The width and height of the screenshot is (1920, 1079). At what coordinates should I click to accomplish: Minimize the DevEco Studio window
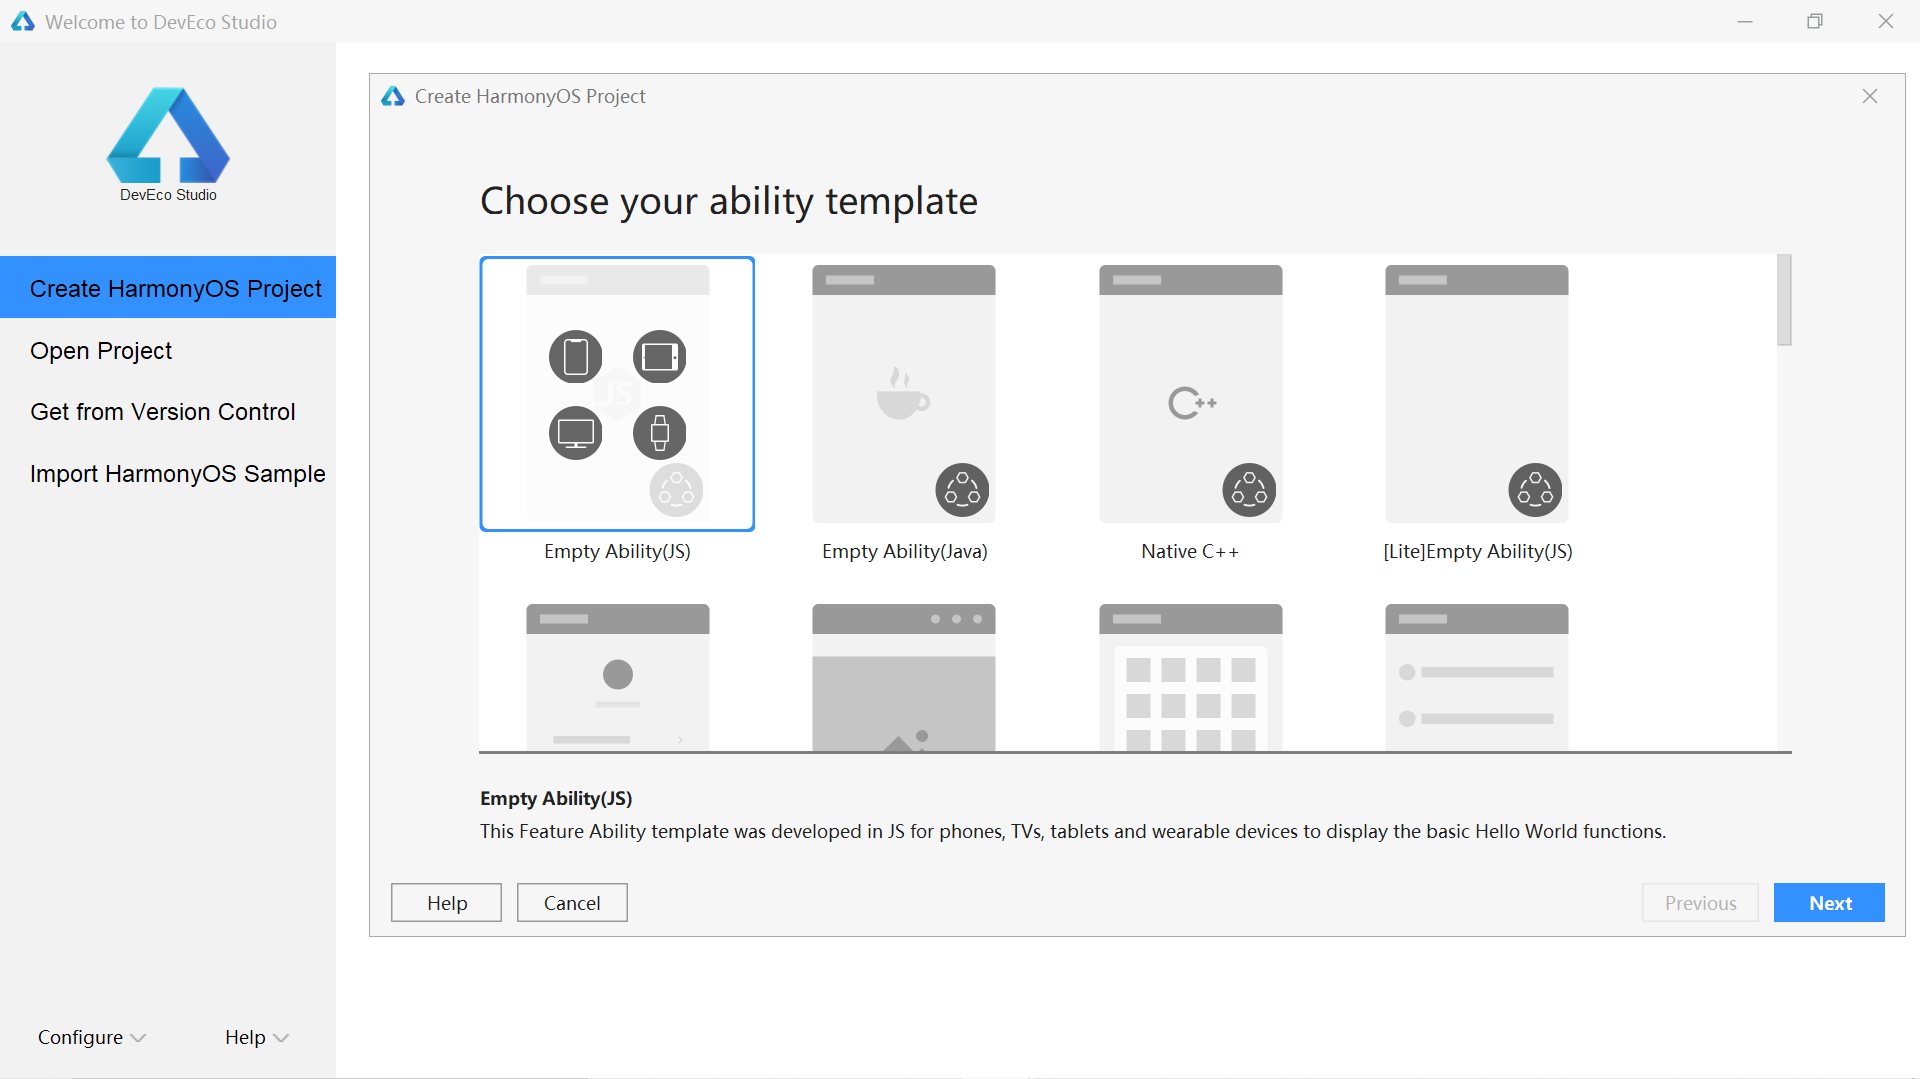click(1745, 21)
